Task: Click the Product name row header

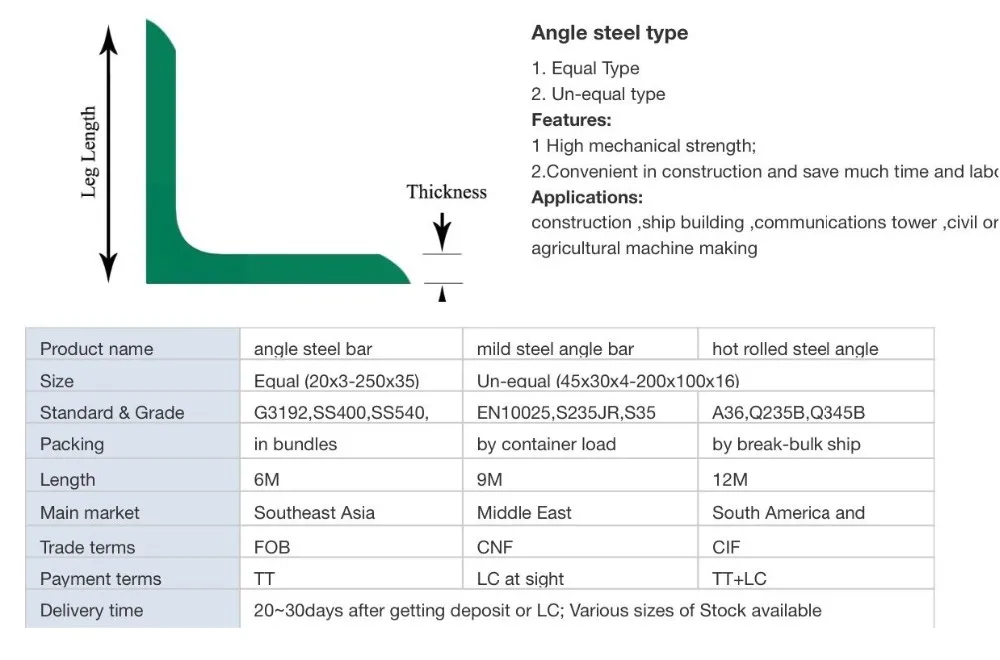Action: (x=97, y=349)
